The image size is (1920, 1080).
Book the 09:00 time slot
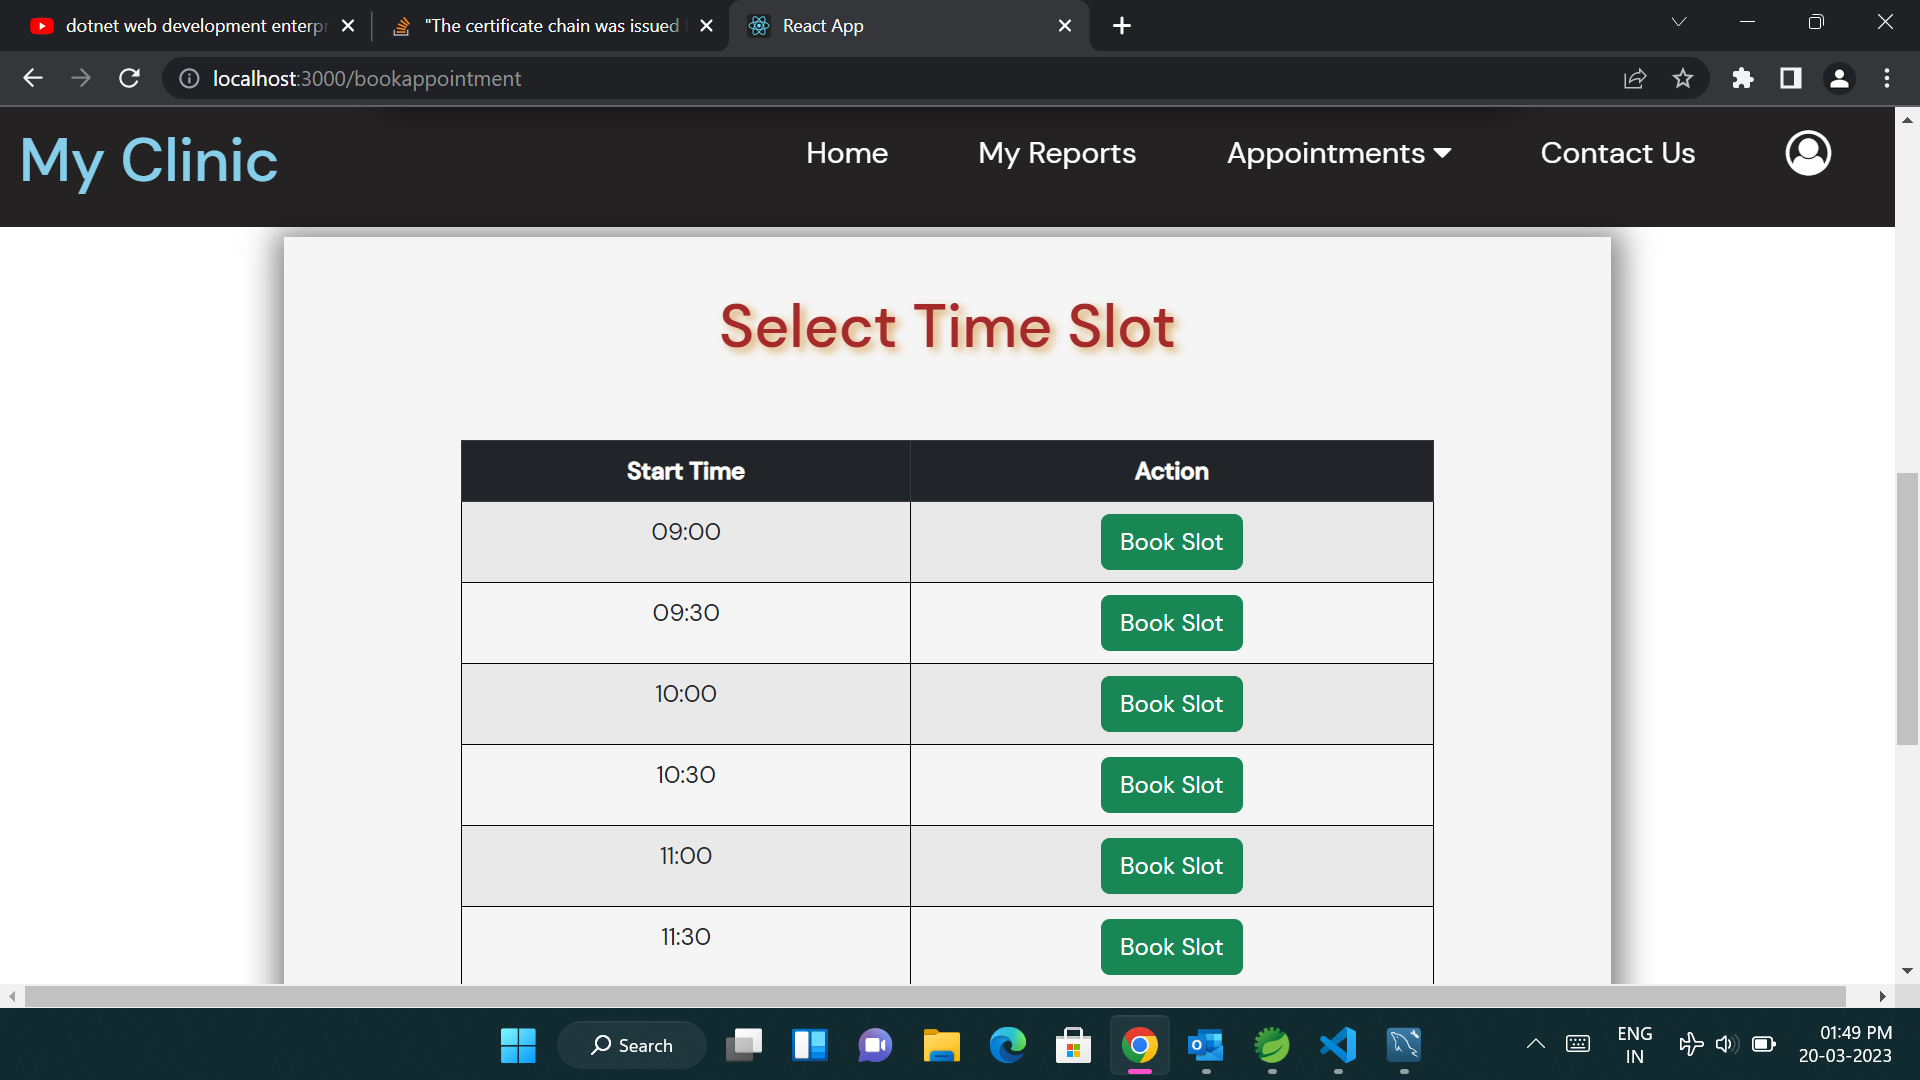tap(1172, 542)
